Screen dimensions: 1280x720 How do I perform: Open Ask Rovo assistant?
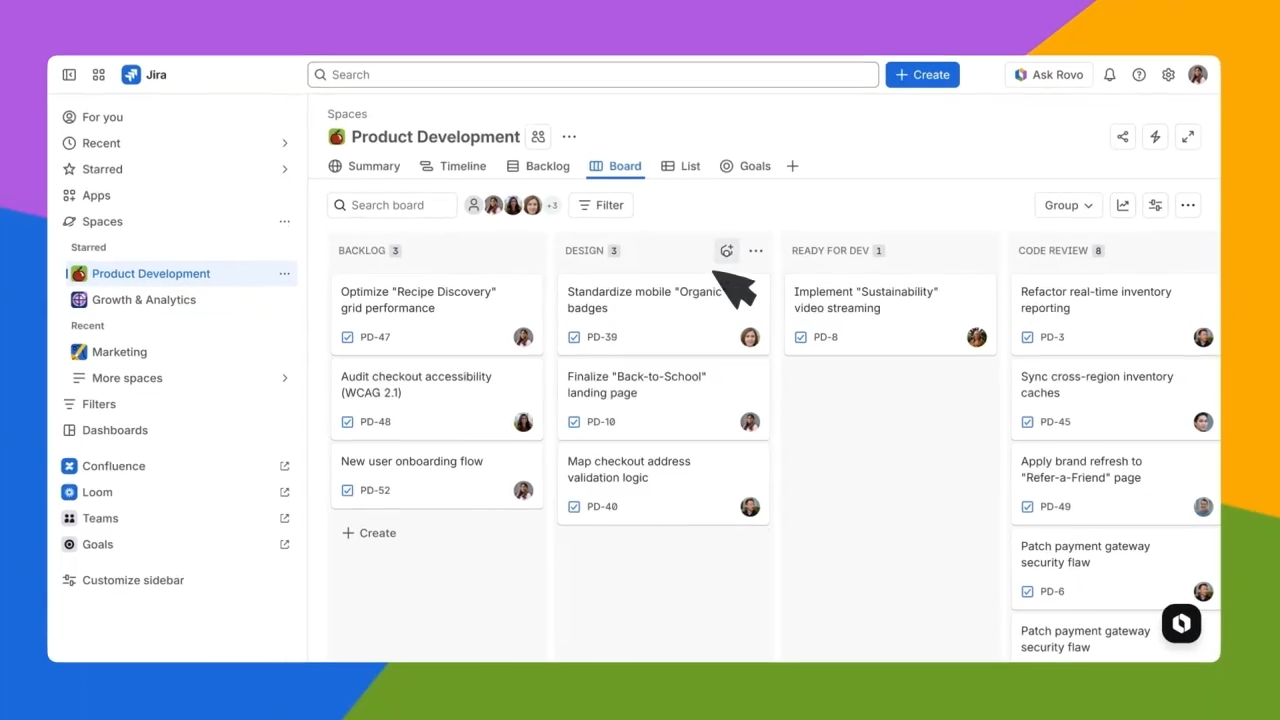1048,75
